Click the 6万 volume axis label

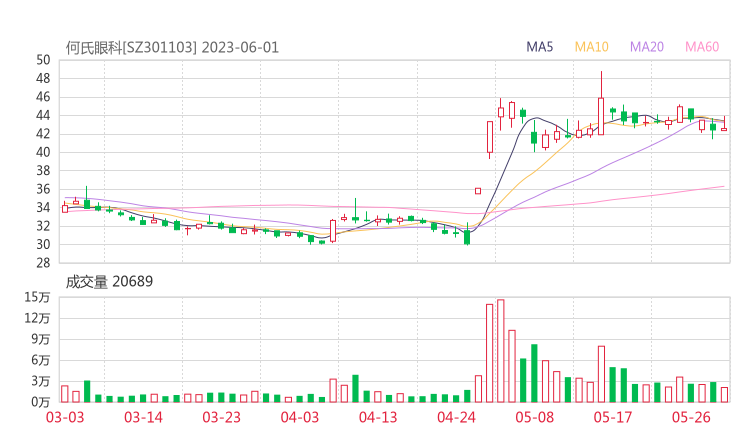(41, 360)
